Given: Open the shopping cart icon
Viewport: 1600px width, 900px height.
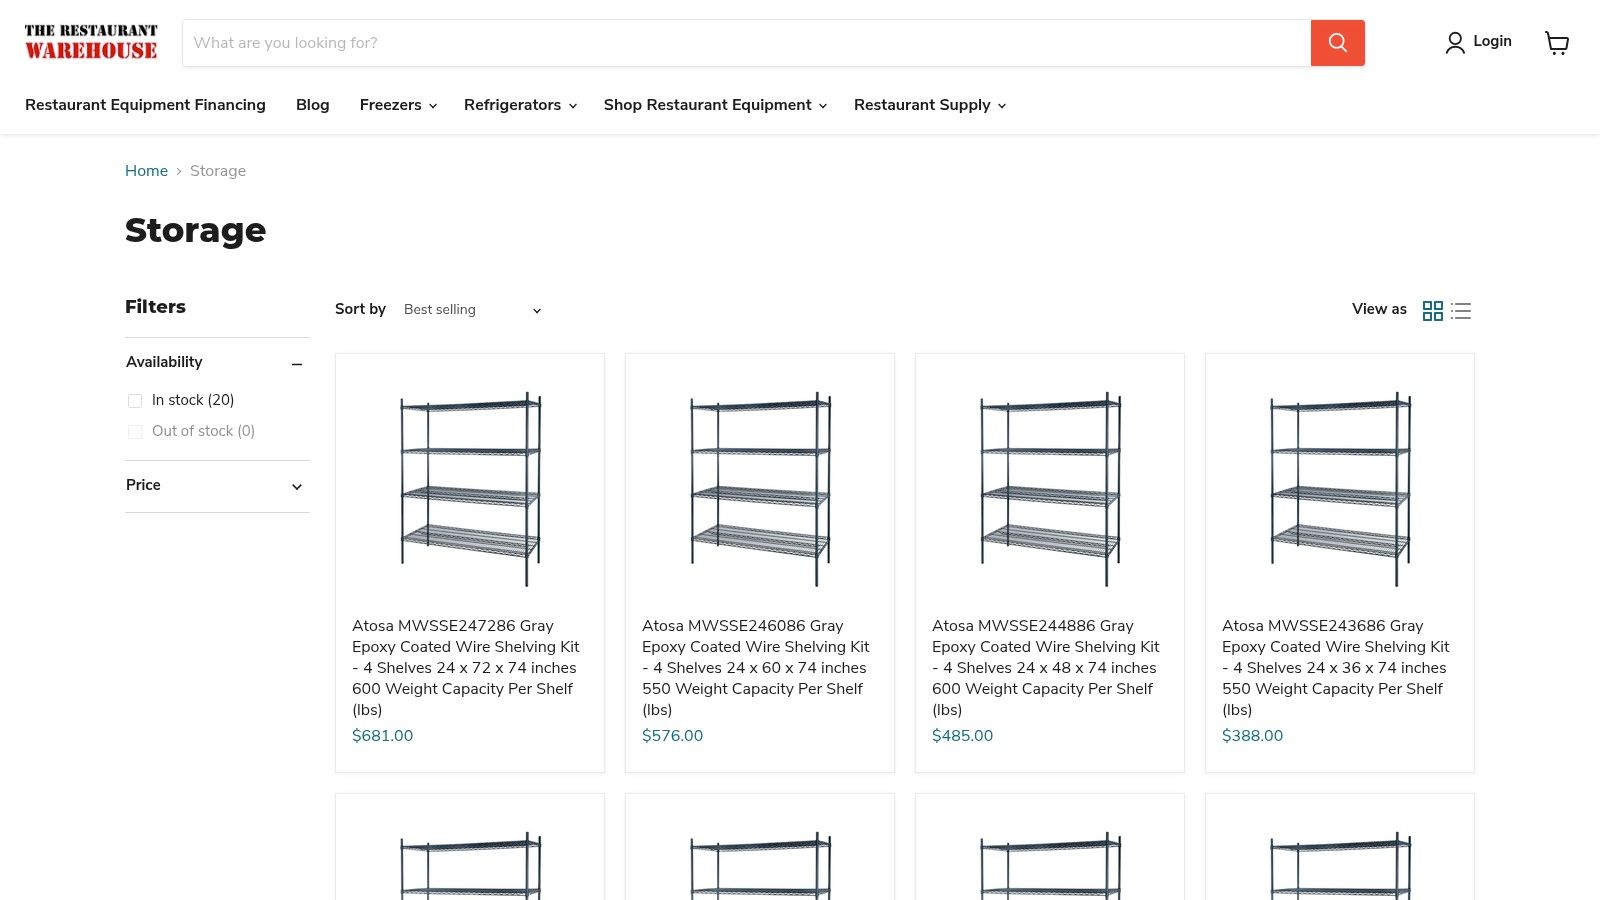Looking at the screenshot, I should tap(1557, 43).
